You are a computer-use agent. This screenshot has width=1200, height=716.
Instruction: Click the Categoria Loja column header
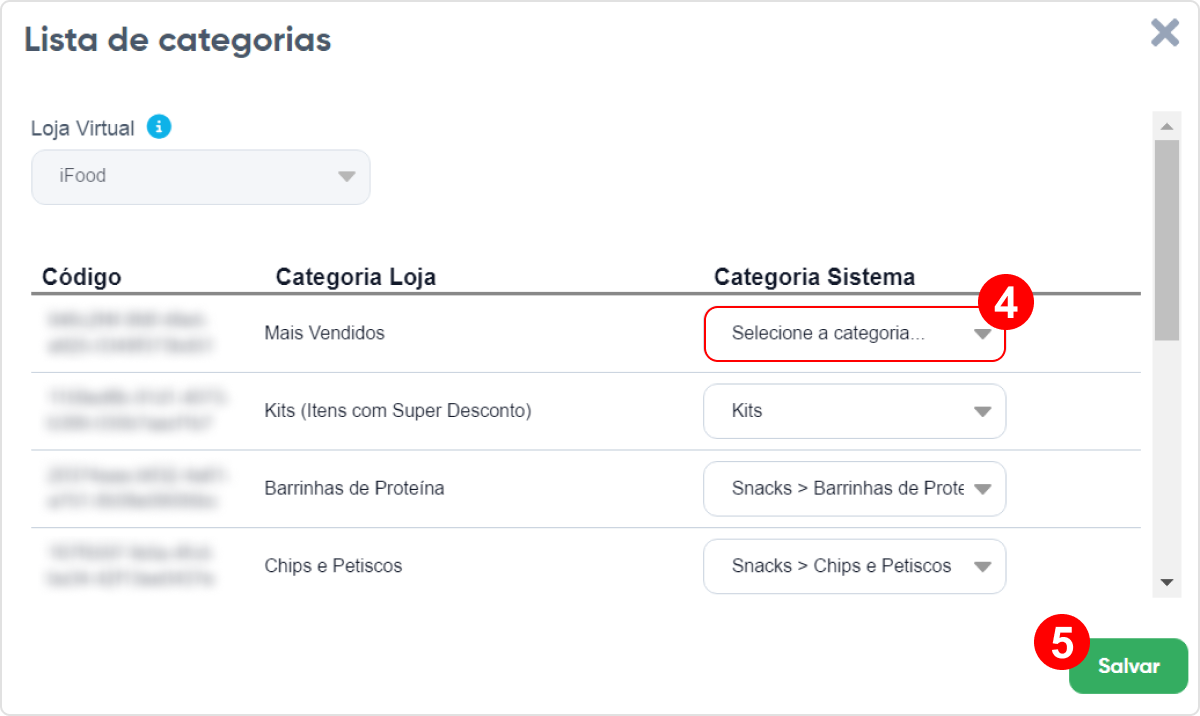point(356,277)
